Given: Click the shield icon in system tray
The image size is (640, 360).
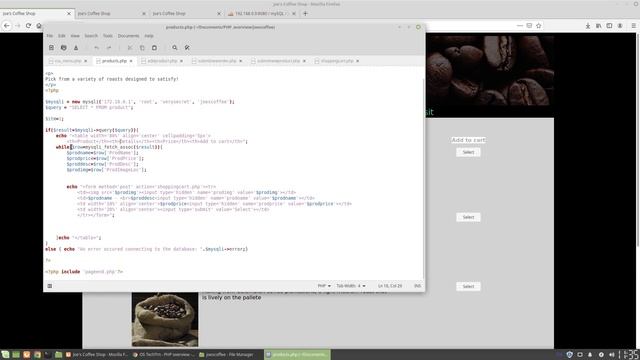Looking at the screenshot, I should click(569, 355).
